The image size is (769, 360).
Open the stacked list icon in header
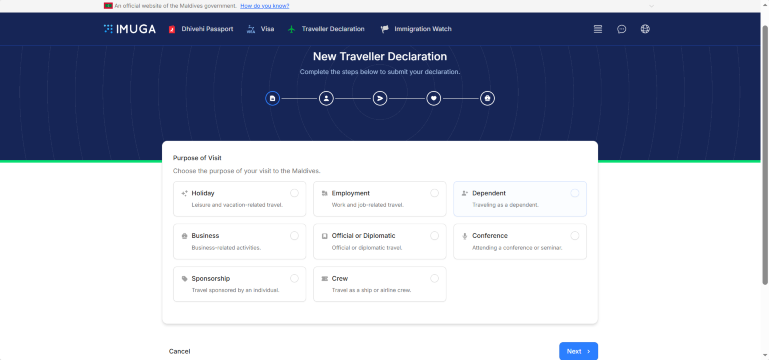click(x=598, y=29)
